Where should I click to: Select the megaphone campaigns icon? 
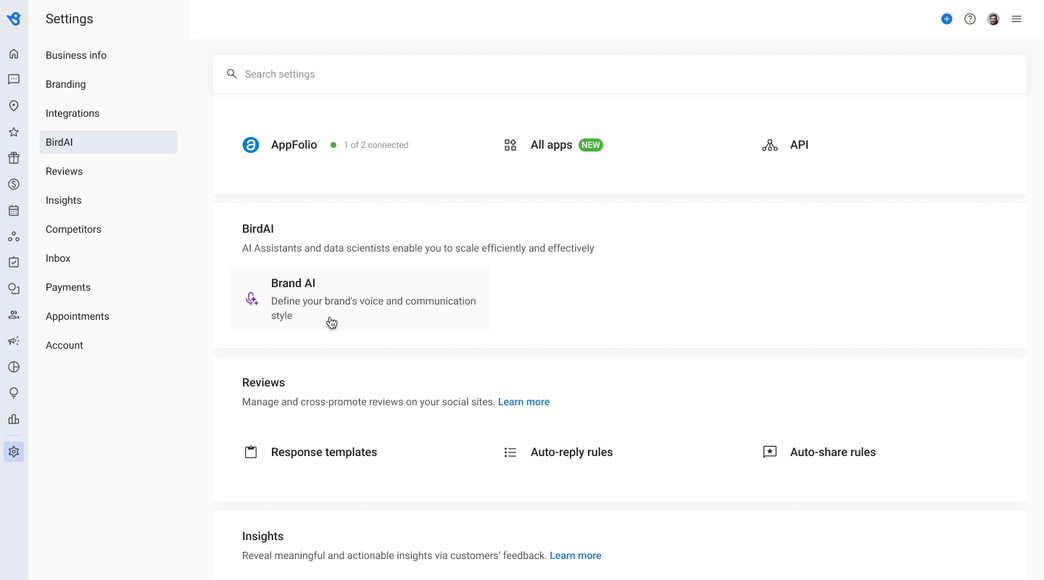pyautogui.click(x=13, y=341)
